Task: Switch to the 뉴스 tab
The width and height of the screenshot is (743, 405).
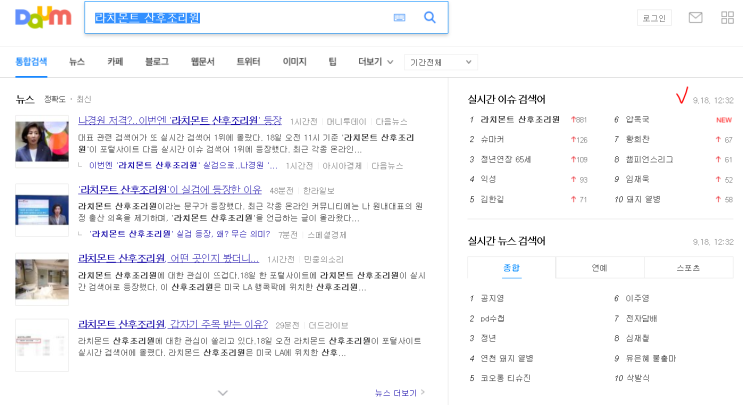Action: (77, 62)
